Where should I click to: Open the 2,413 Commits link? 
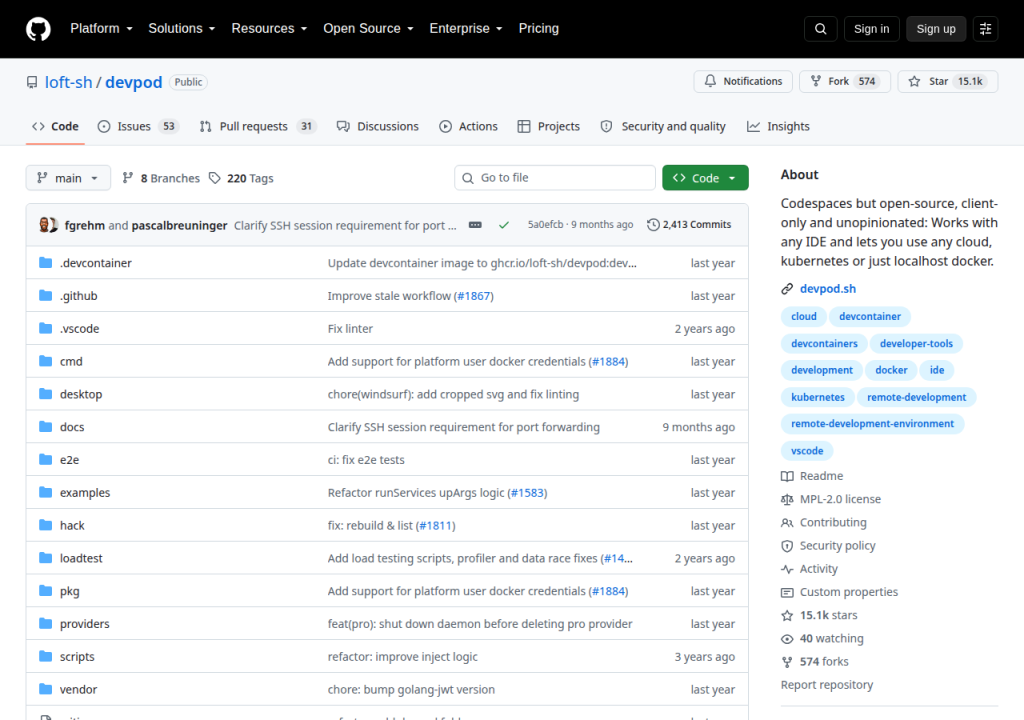(x=689, y=225)
